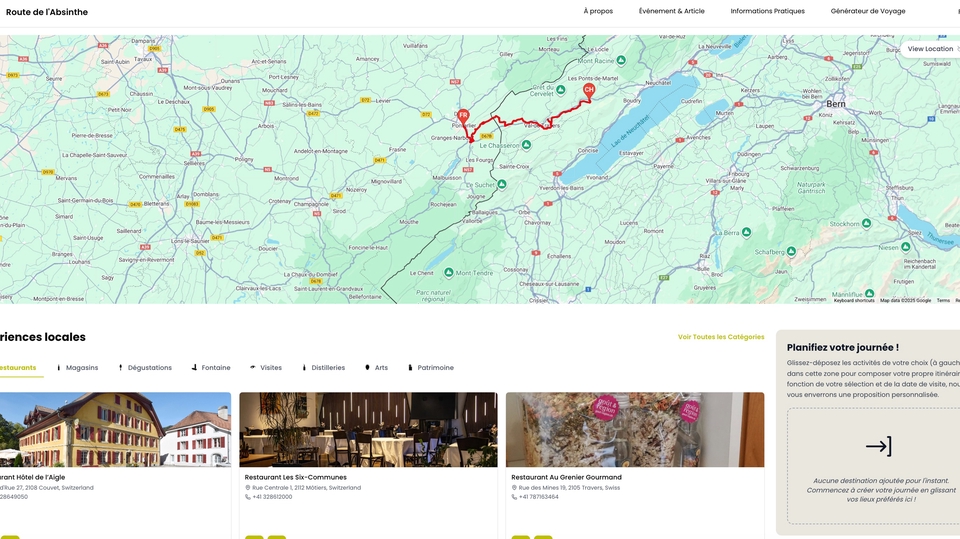This screenshot has height=539, width=960.
Task: Click the Hôtel de l'Aigle building photo
Action: tap(115, 429)
